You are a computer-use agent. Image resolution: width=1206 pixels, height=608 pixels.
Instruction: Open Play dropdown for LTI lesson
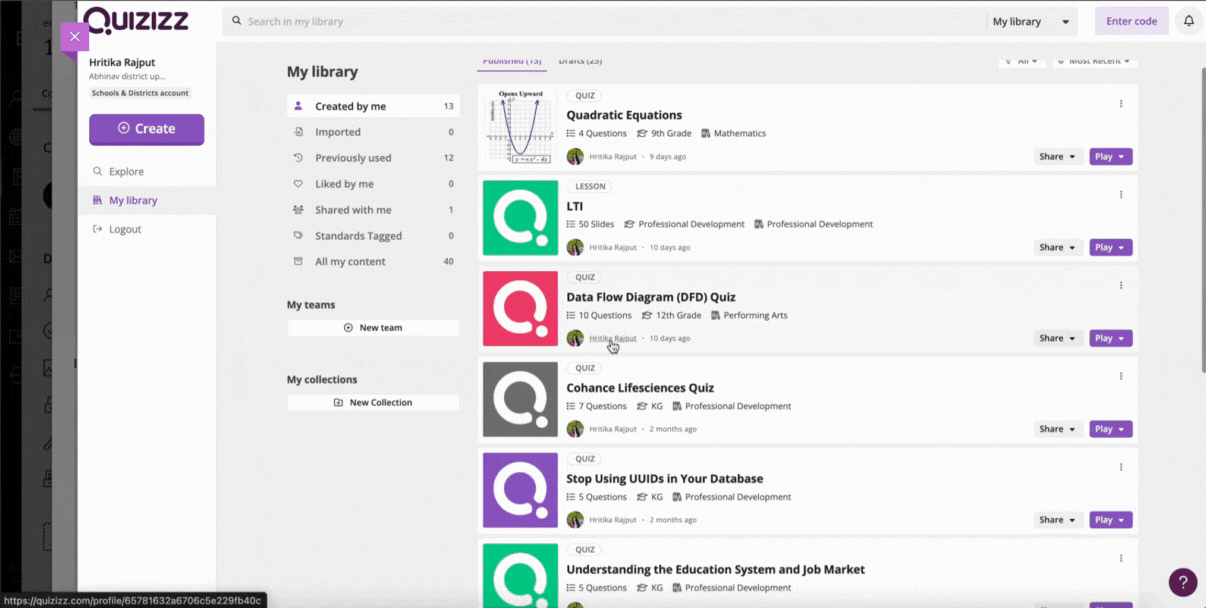tap(1111, 248)
